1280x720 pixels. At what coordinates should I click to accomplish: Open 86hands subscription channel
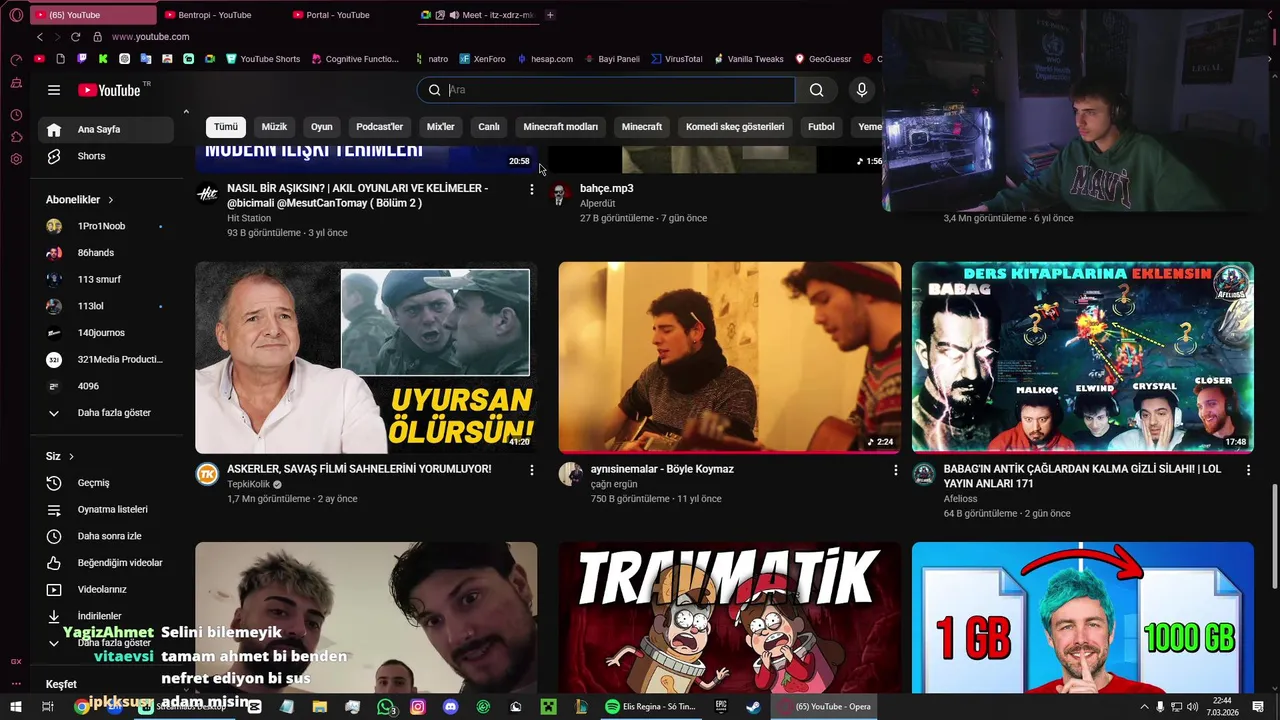[x=106, y=253]
